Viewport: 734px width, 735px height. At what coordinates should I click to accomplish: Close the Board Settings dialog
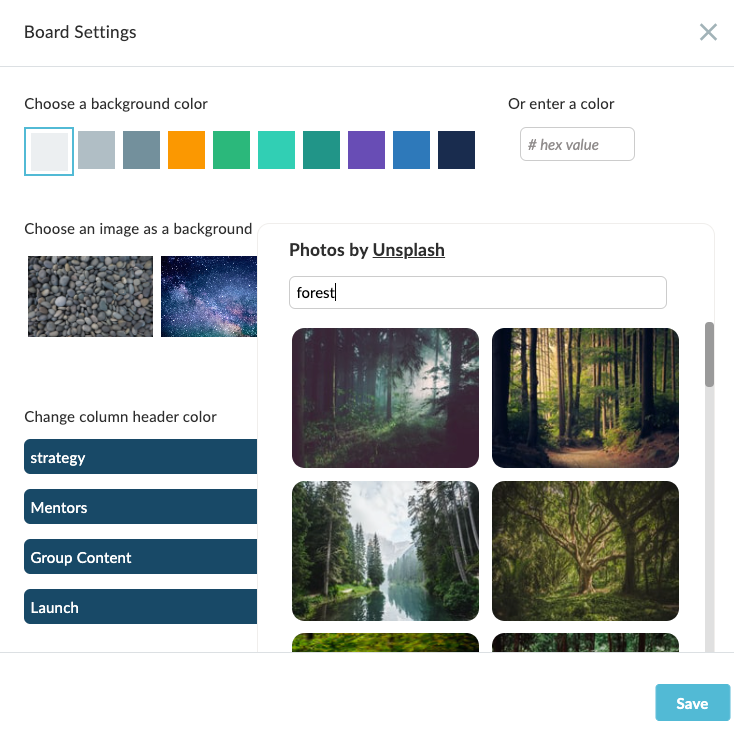[x=708, y=32]
